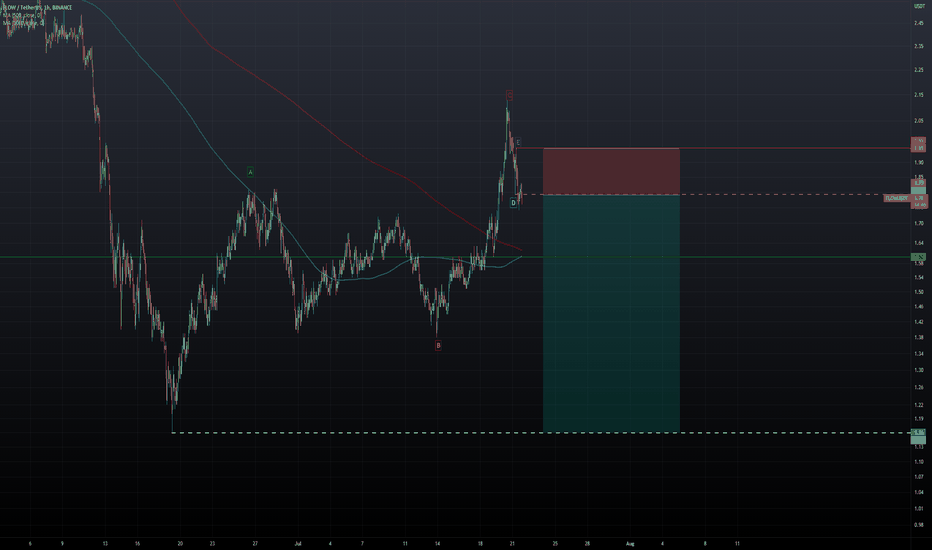Click the USDT currency label on price axis
The height and width of the screenshot is (550, 932).
point(919,5)
